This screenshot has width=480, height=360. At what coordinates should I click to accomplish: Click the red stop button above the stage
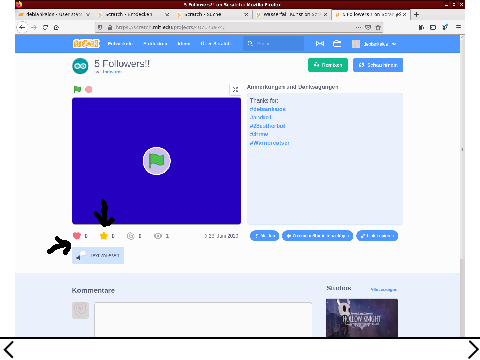[x=89, y=89]
